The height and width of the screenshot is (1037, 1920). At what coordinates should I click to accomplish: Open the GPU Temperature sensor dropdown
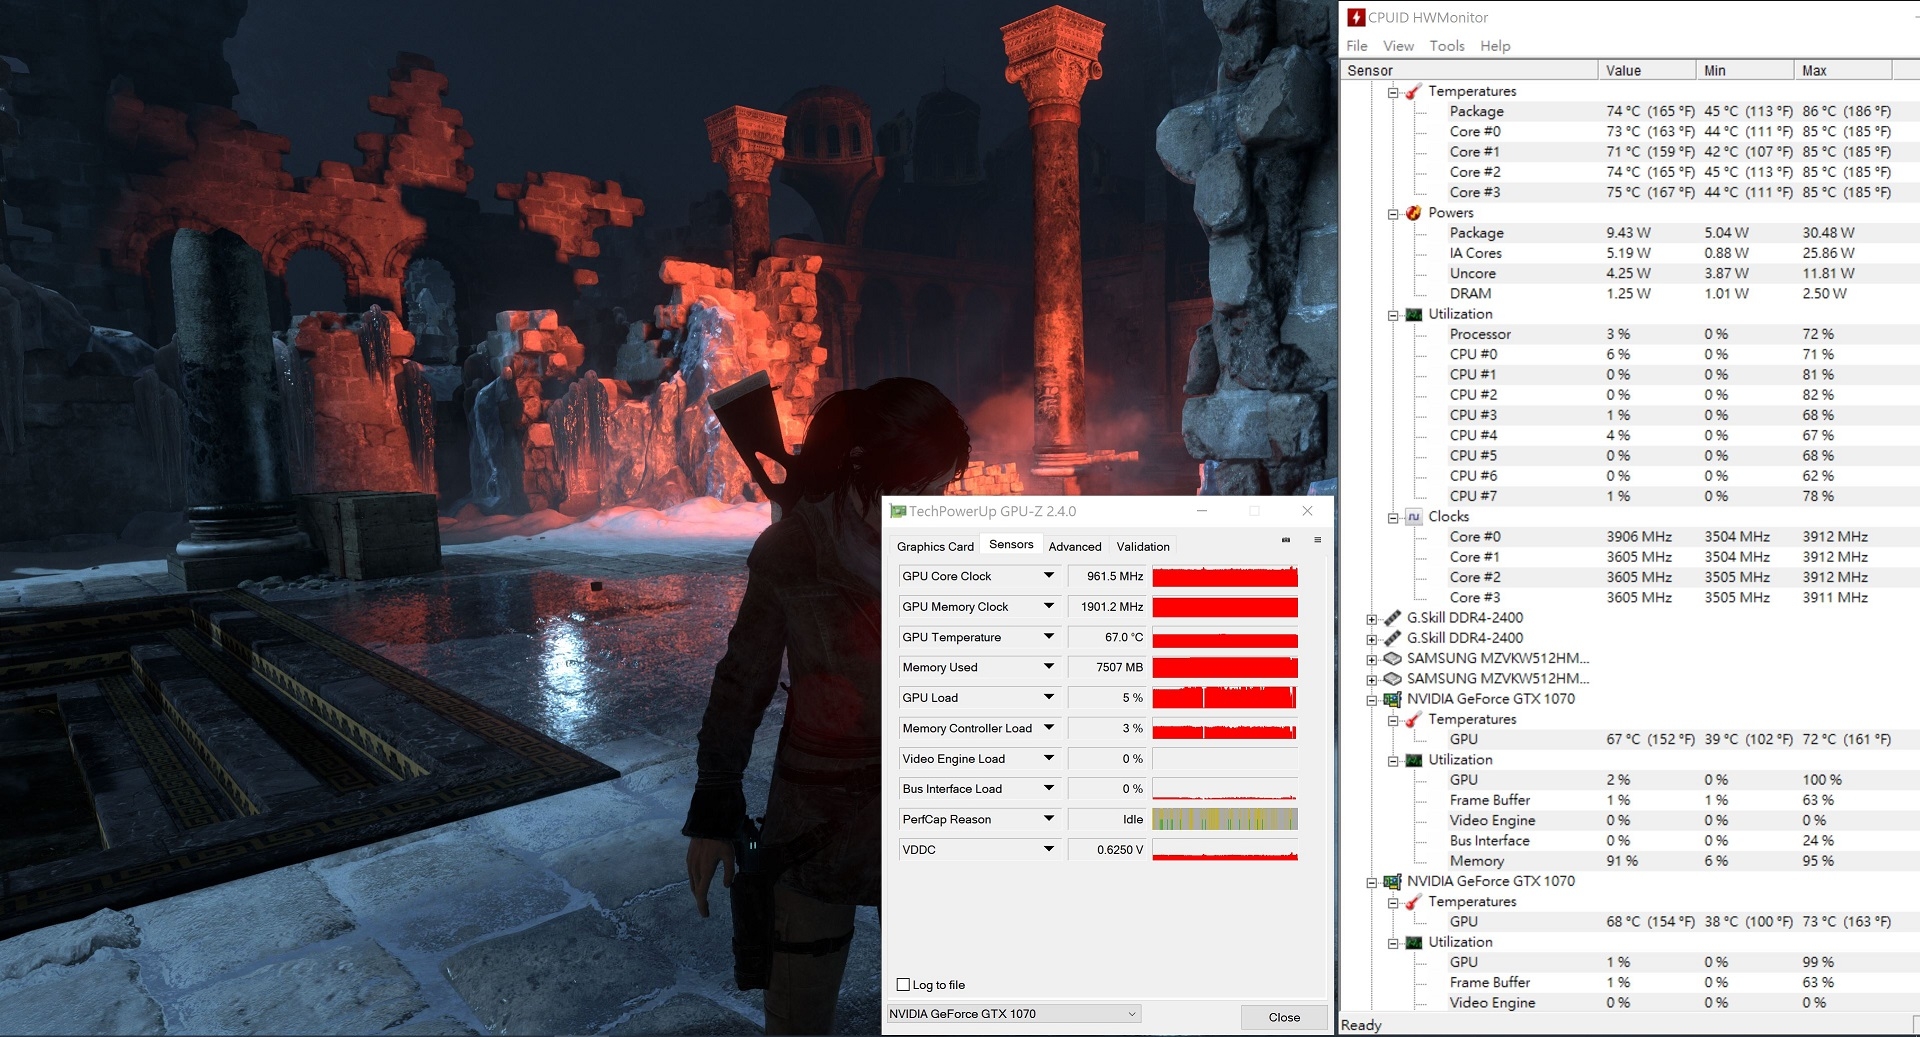1049,637
